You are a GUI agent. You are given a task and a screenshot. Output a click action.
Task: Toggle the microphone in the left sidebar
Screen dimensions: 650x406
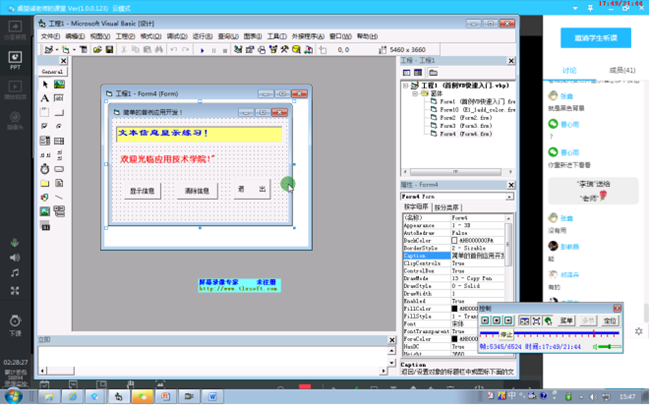(x=15, y=243)
